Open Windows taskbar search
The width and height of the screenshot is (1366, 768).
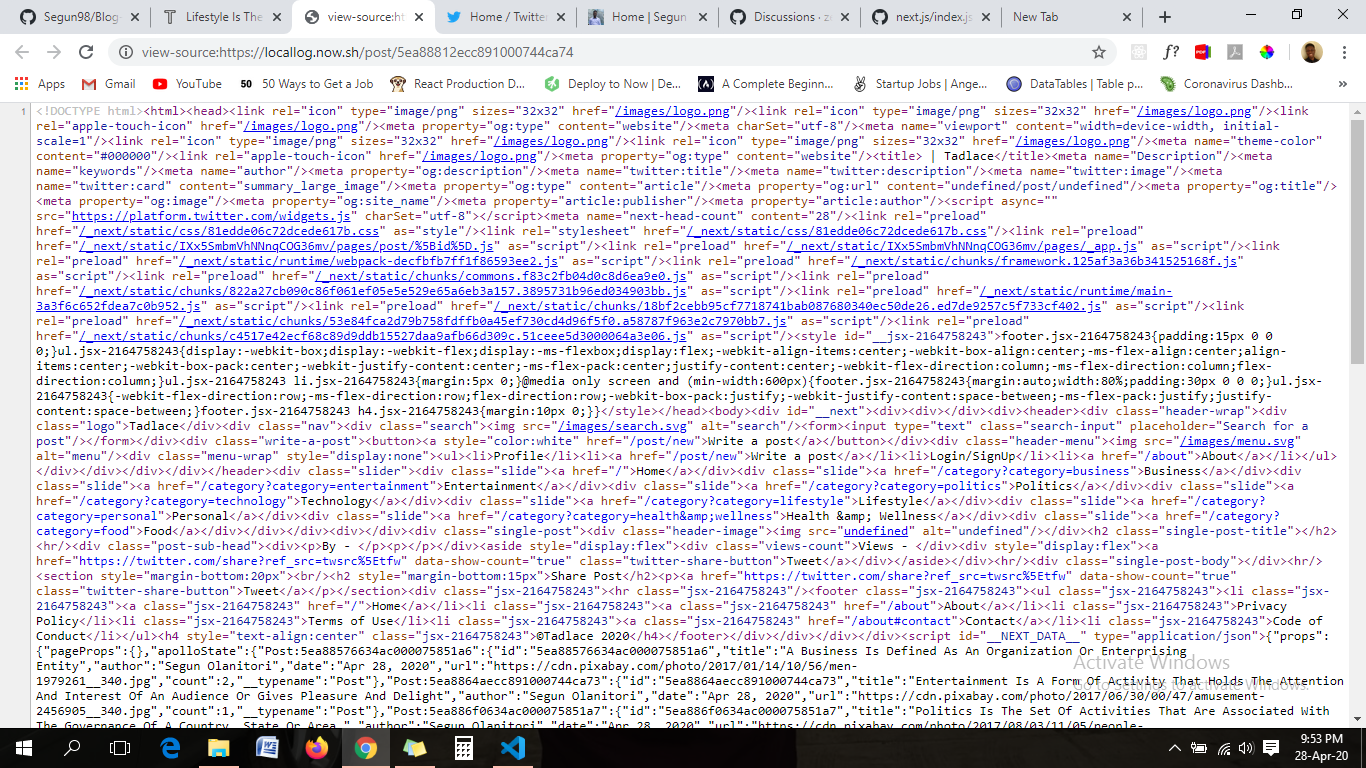tap(72, 746)
